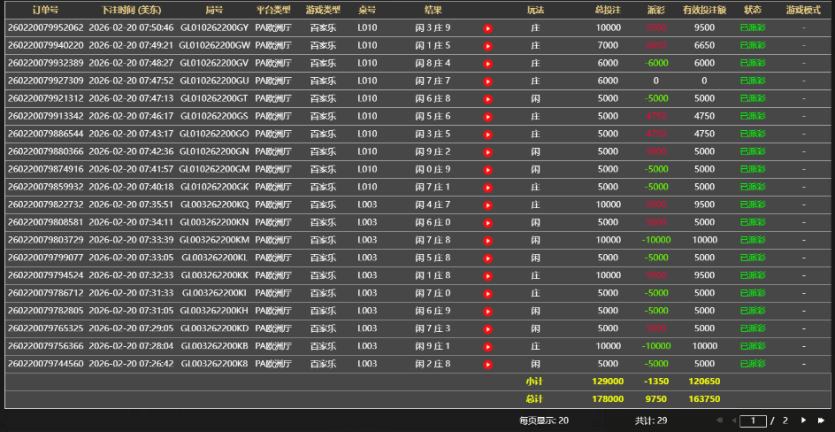Play video replay for order 260220079952062

[x=488, y=28]
